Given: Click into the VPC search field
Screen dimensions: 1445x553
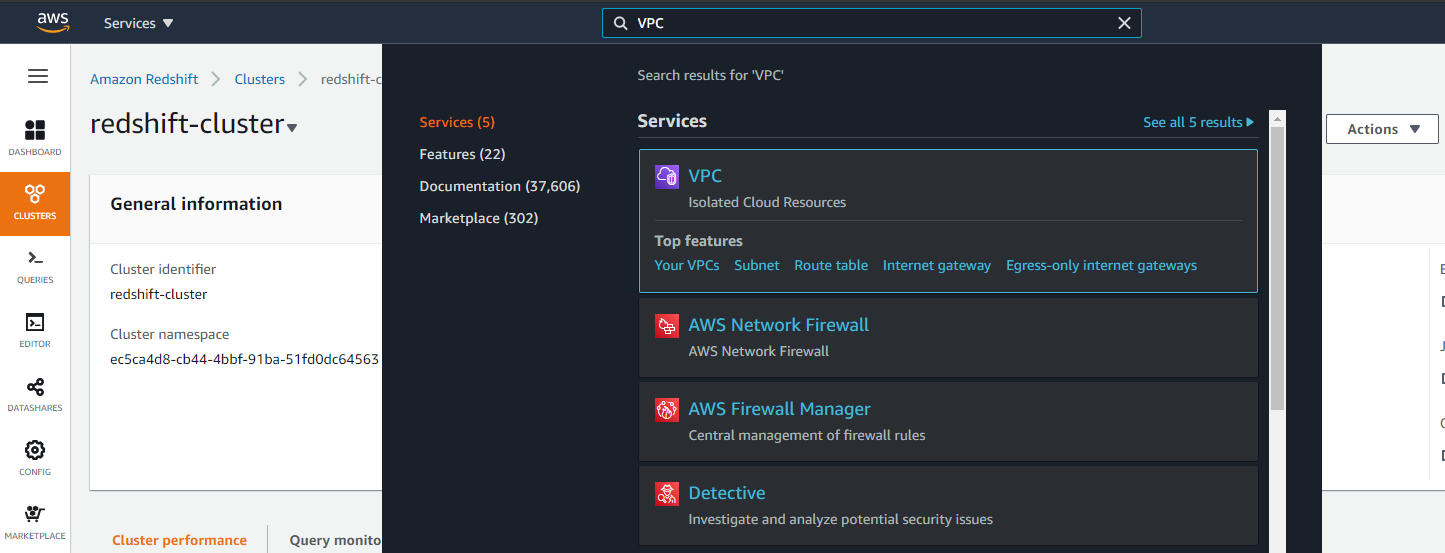Looking at the screenshot, I should [x=870, y=23].
